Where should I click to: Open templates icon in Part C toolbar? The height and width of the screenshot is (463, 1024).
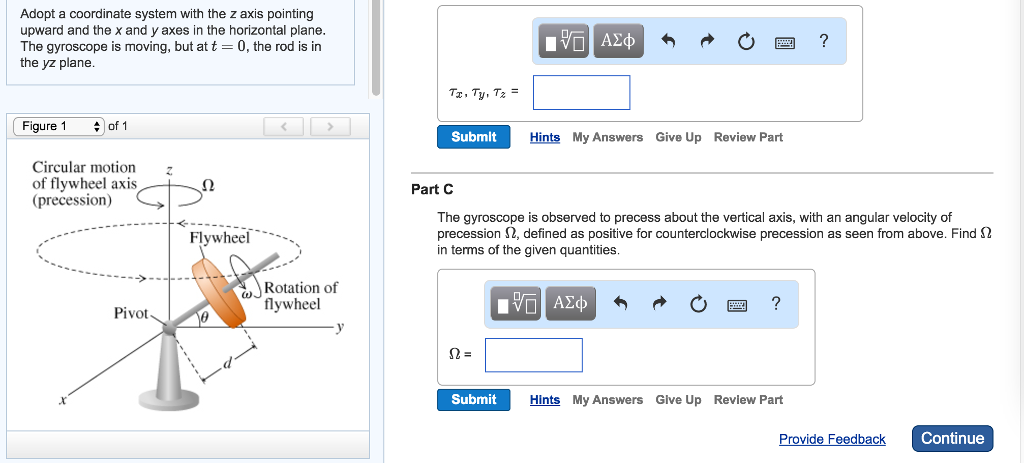pyautogui.click(x=517, y=304)
